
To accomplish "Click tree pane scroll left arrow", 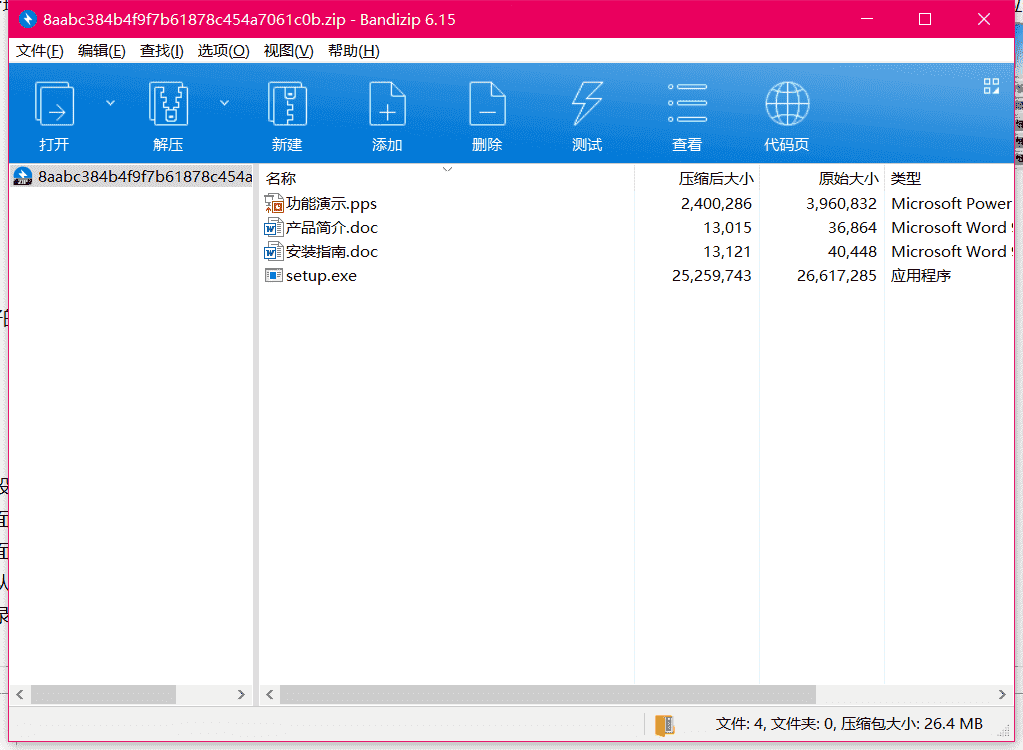I will tap(20, 695).
